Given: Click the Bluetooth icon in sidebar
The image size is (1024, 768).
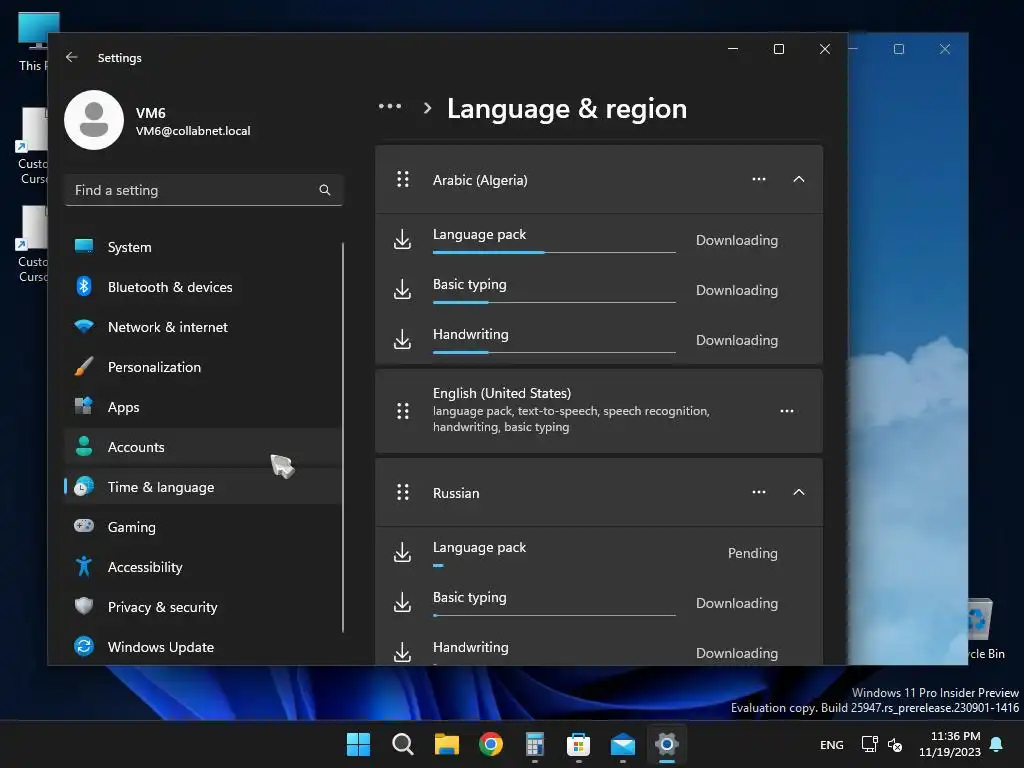Looking at the screenshot, I should [84, 286].
